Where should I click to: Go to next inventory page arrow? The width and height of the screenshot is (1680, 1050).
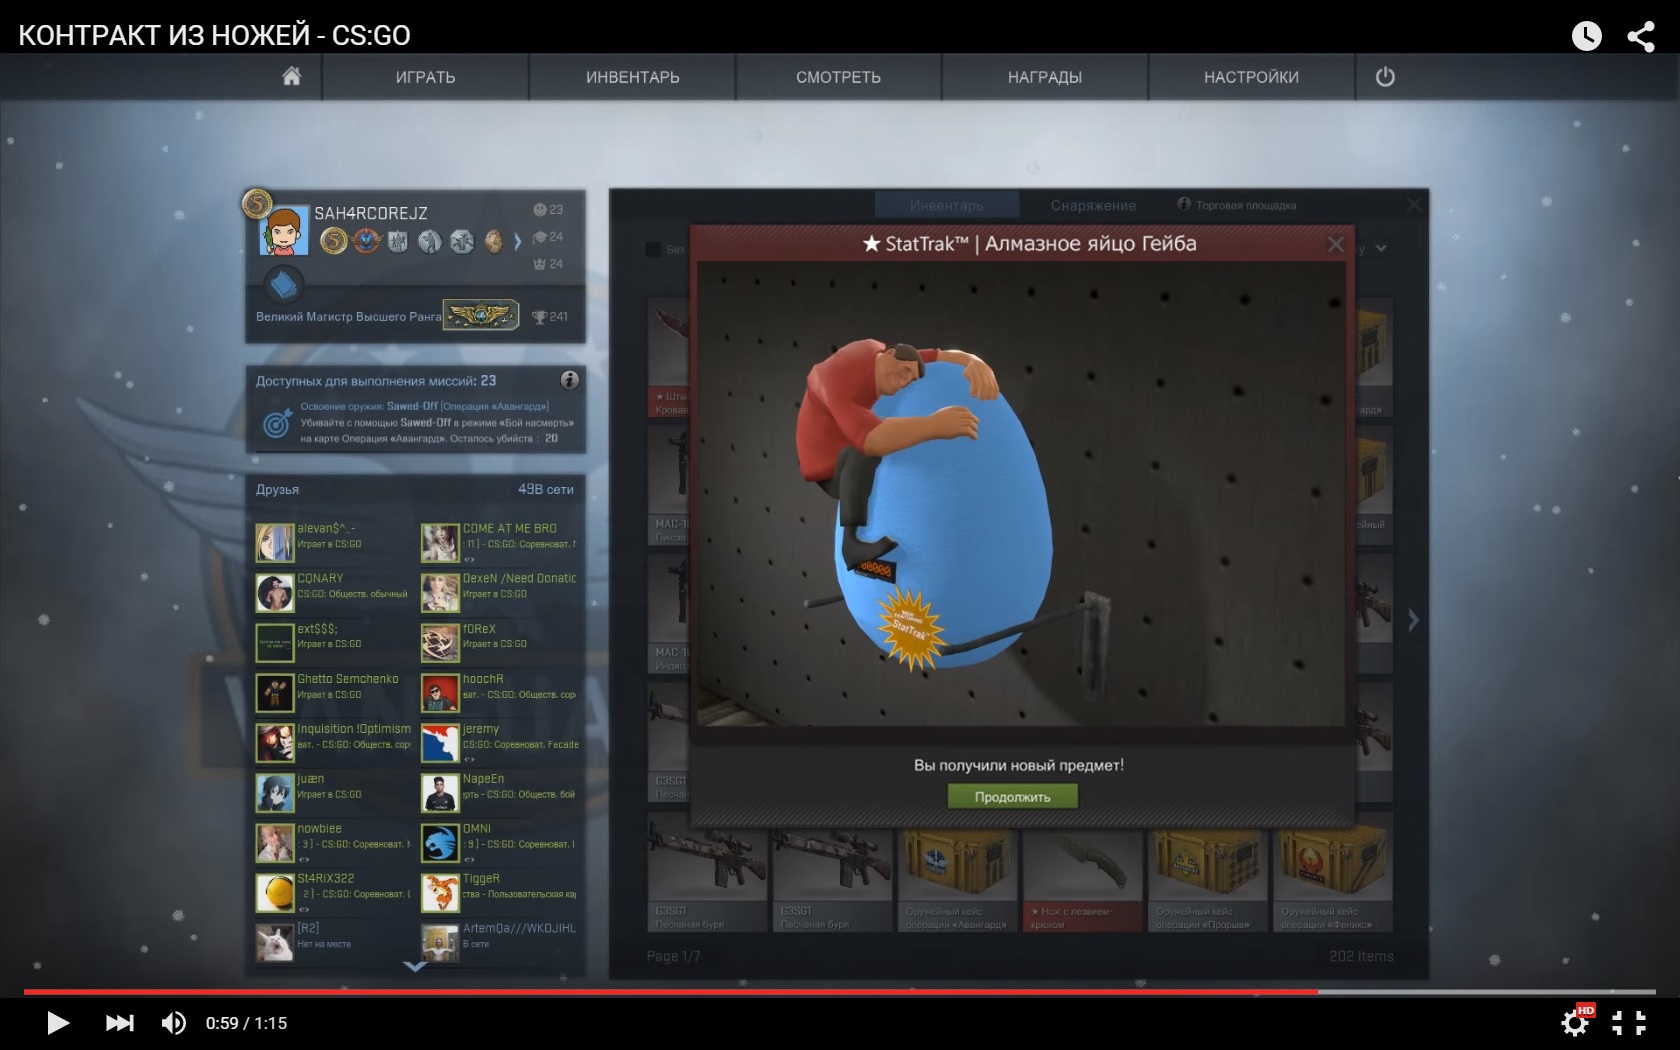pyautogui.click(x=1413, y=620)
